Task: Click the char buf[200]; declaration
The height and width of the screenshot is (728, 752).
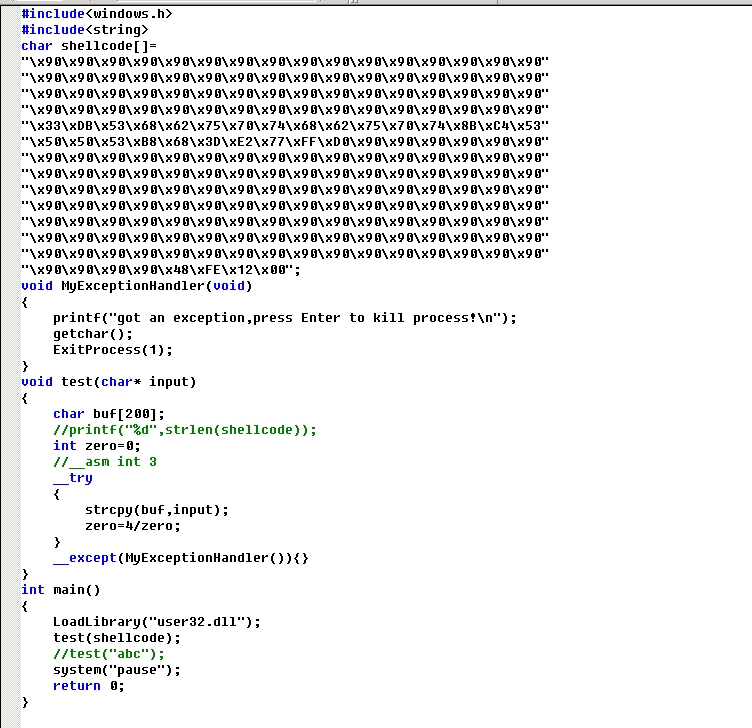Action: 109,414
